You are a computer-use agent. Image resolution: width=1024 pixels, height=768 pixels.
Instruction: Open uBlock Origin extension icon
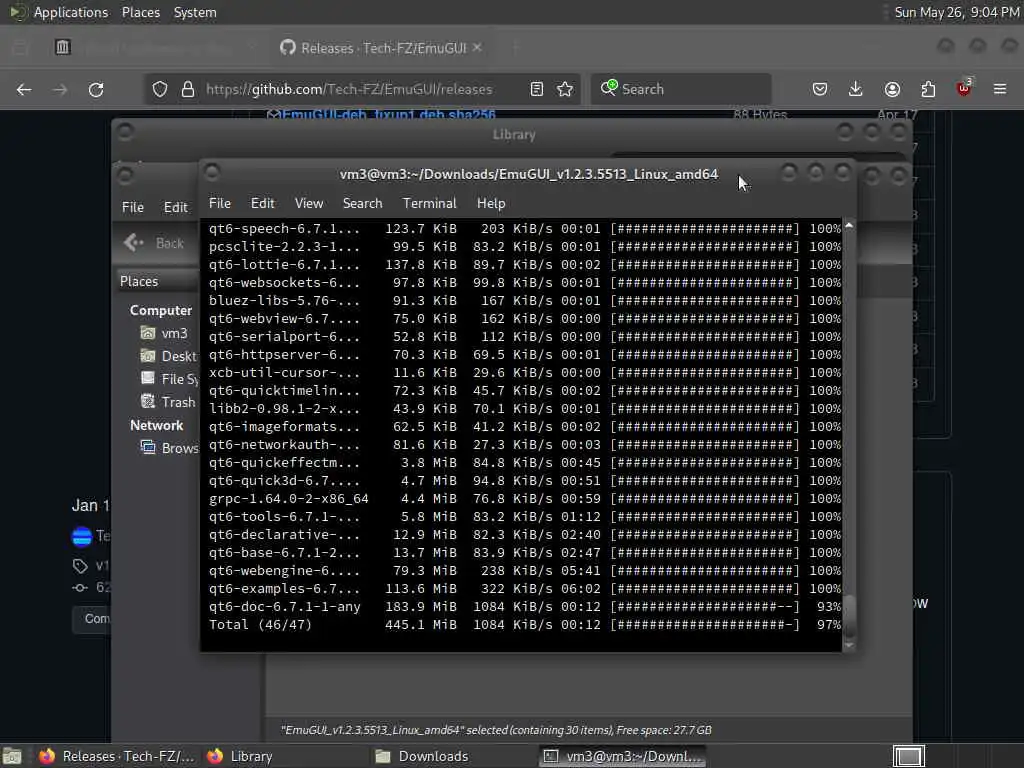pos(964,88)
